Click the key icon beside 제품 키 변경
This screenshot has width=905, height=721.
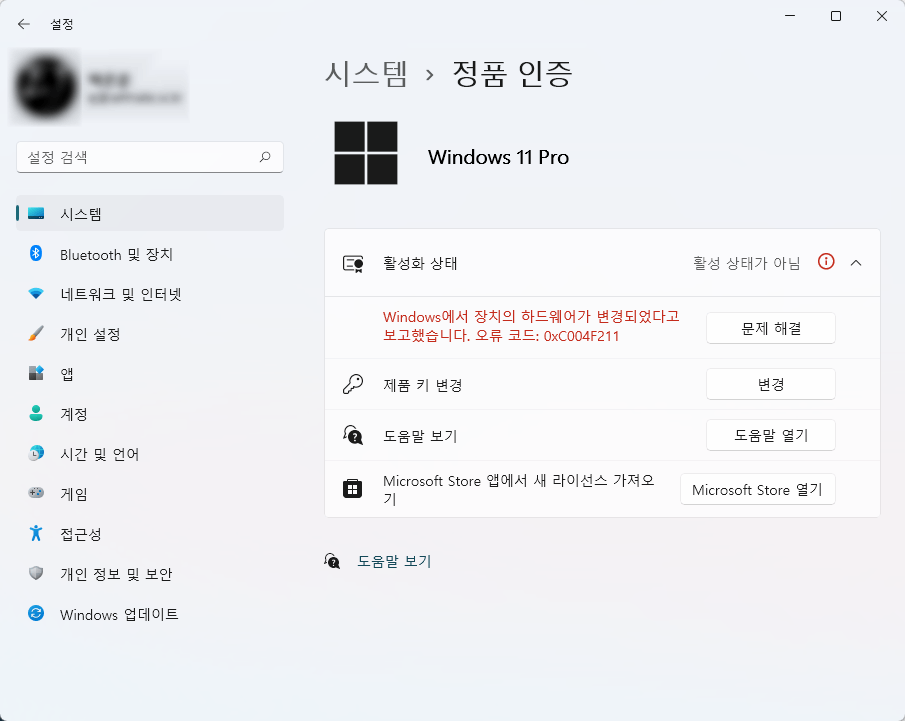(353, 384)
